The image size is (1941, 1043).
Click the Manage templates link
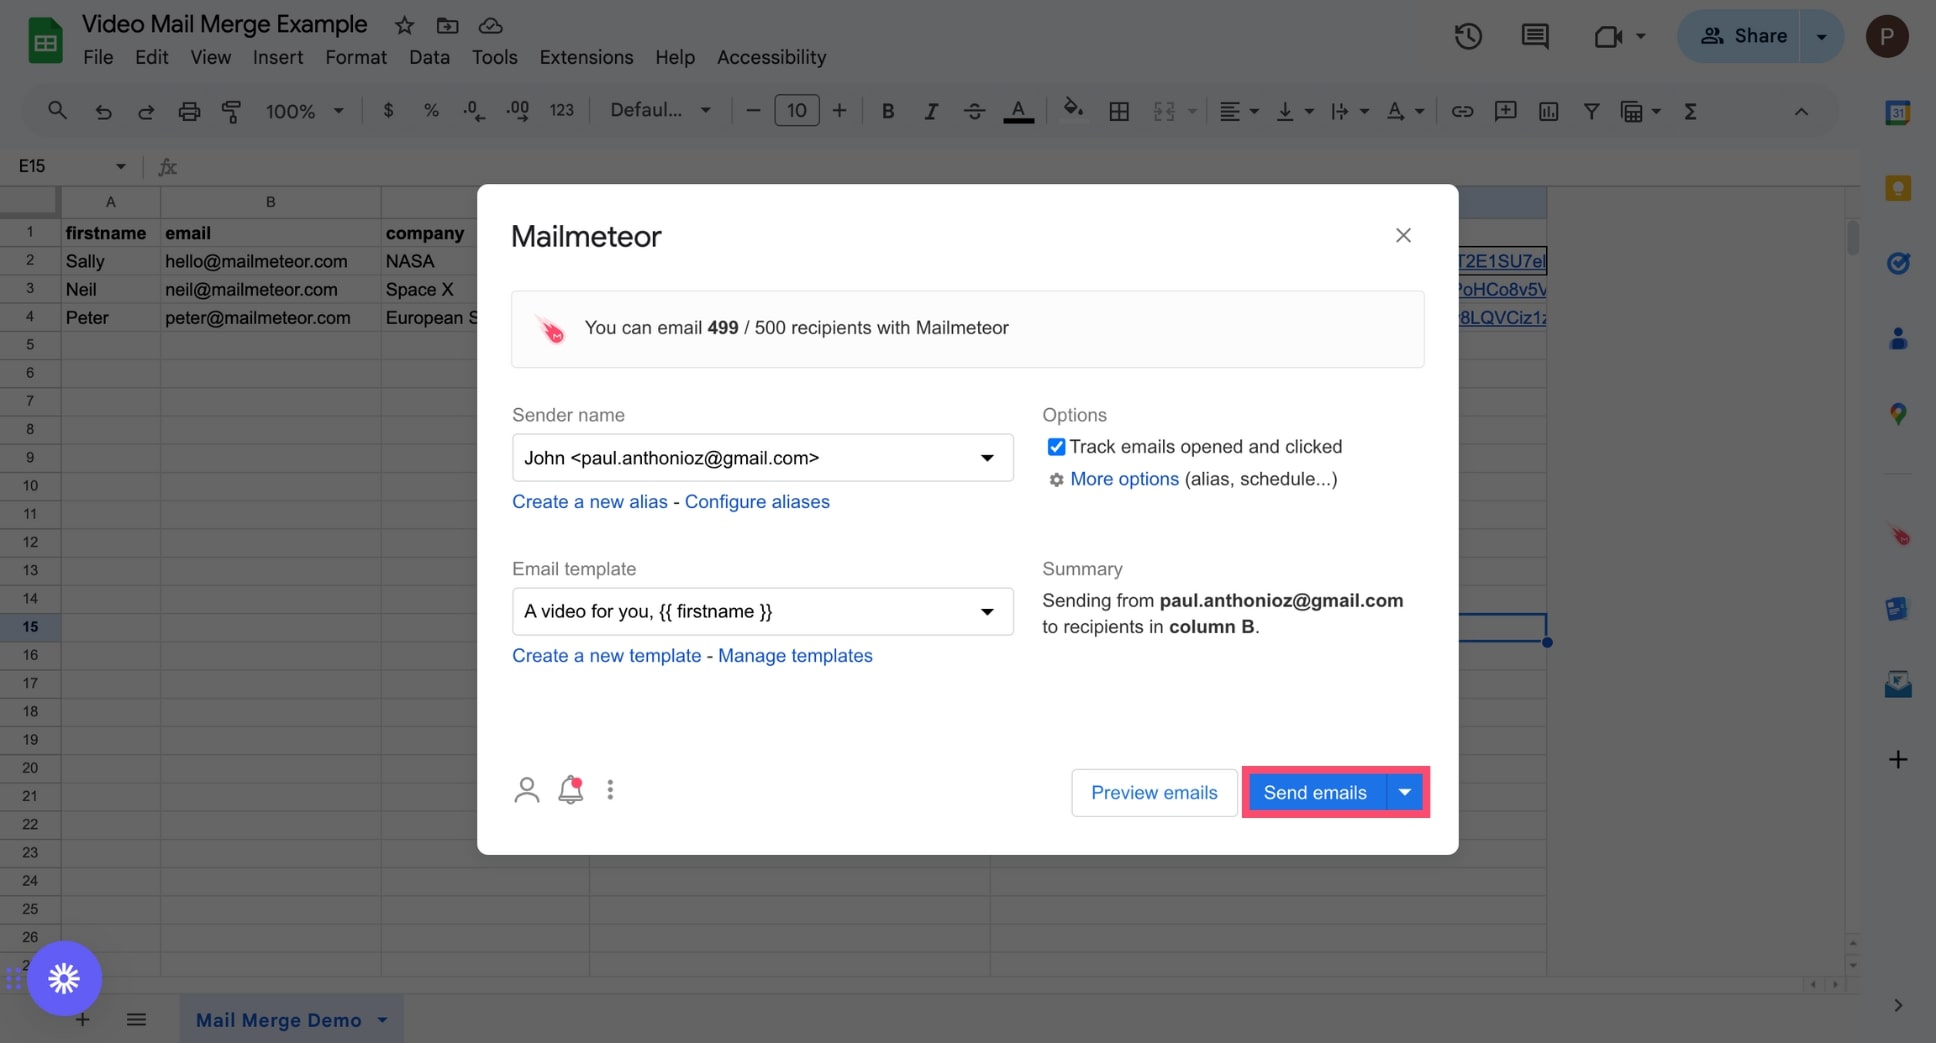(795, 656)
